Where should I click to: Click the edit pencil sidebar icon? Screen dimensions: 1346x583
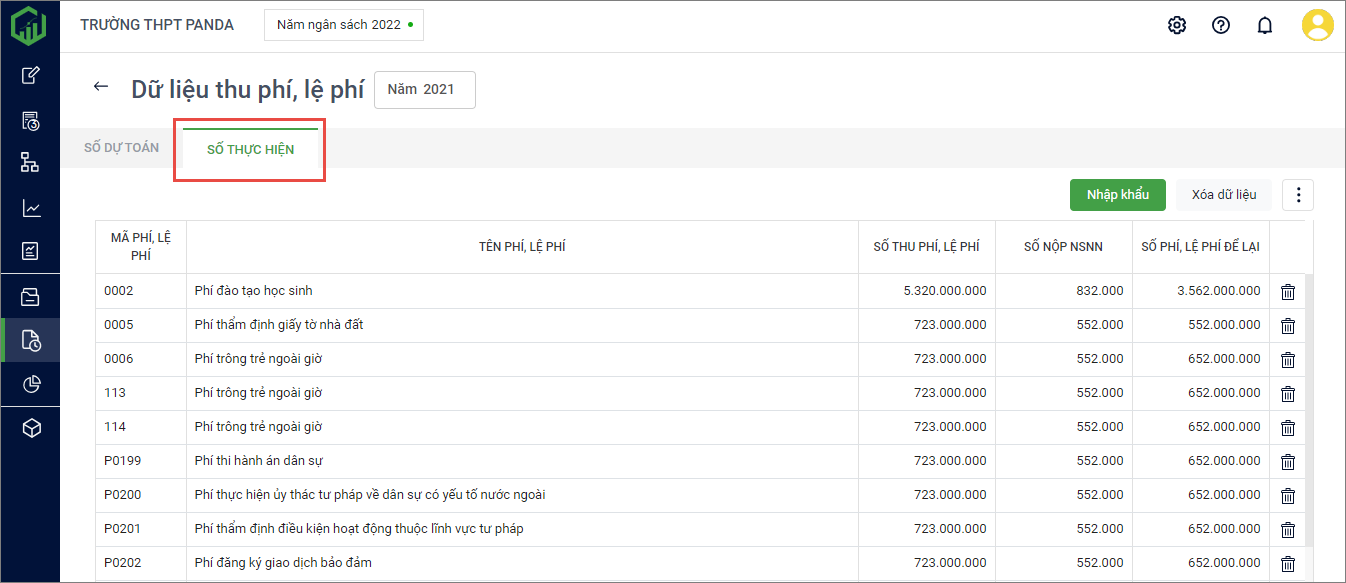click(x=31, y=75)
